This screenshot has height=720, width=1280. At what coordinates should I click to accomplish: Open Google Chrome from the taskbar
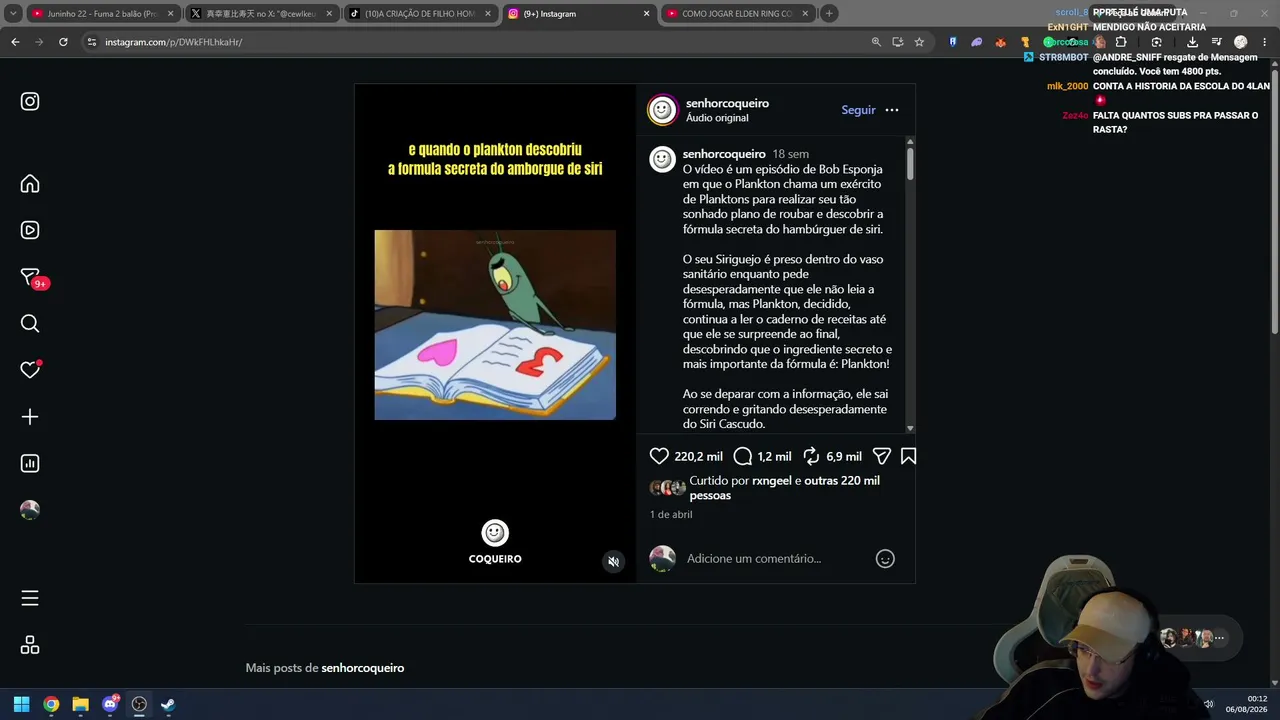[x=51, y=704]
